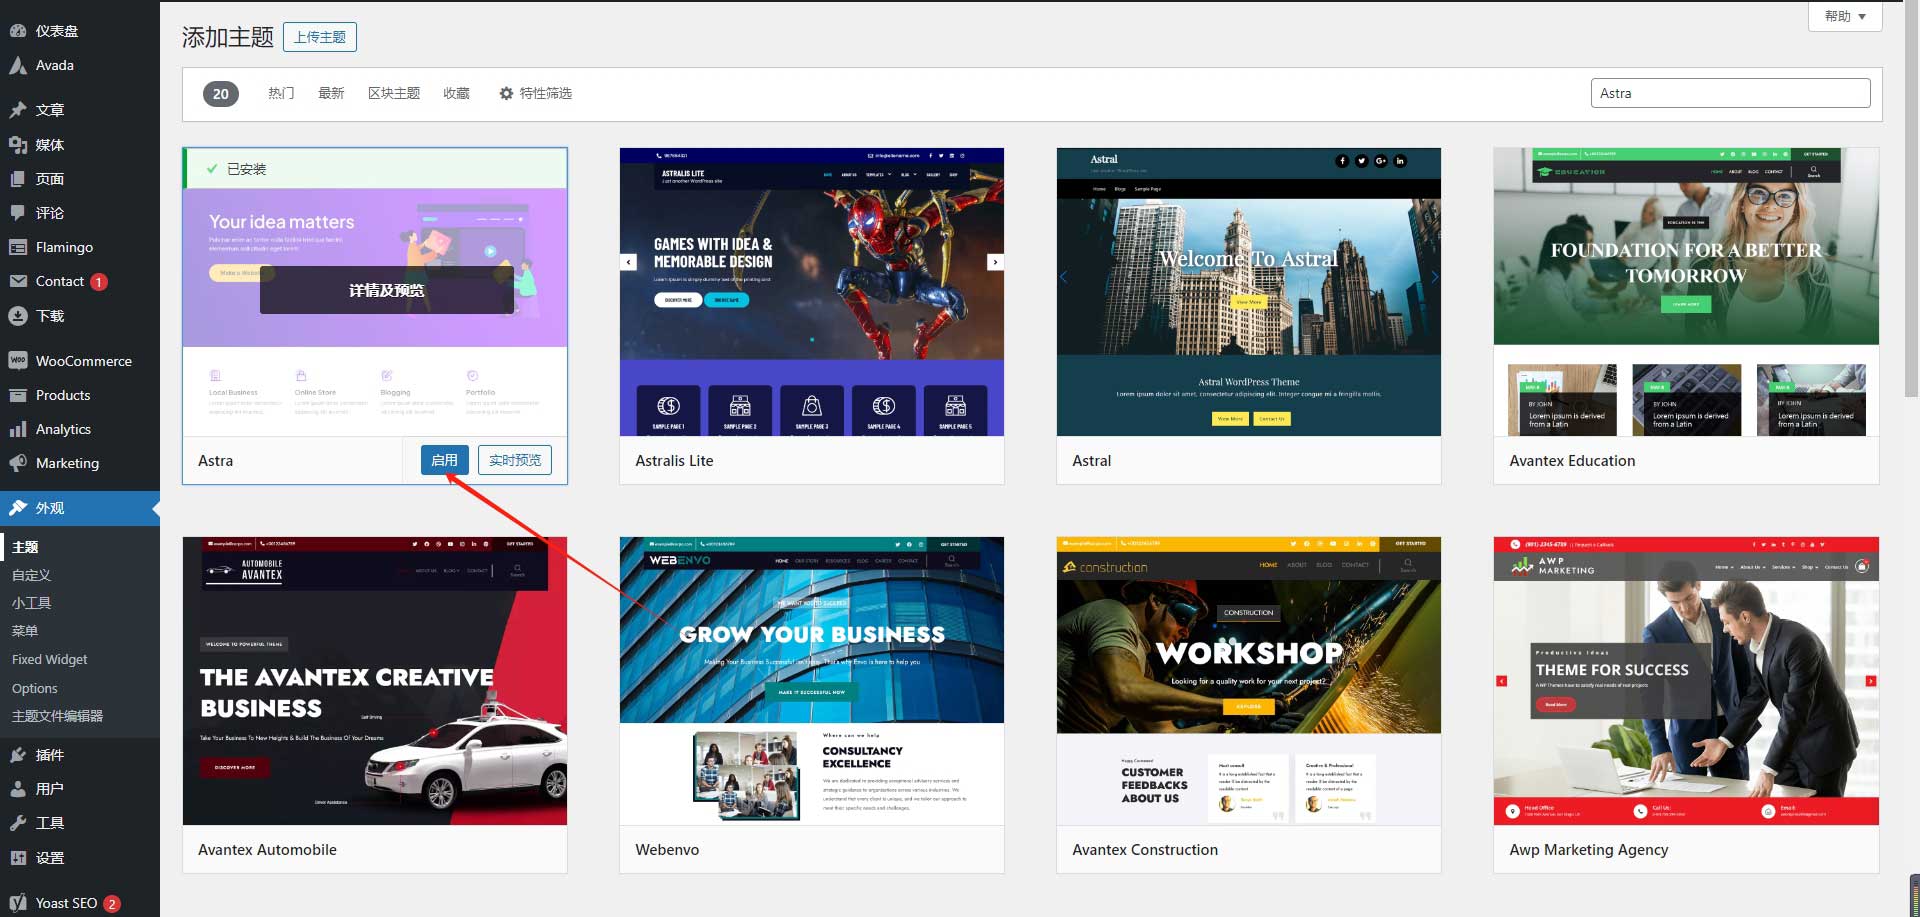Click the paintbrush icon beside 外观
The image size is (1920, 917).
(x=18, y=508)
